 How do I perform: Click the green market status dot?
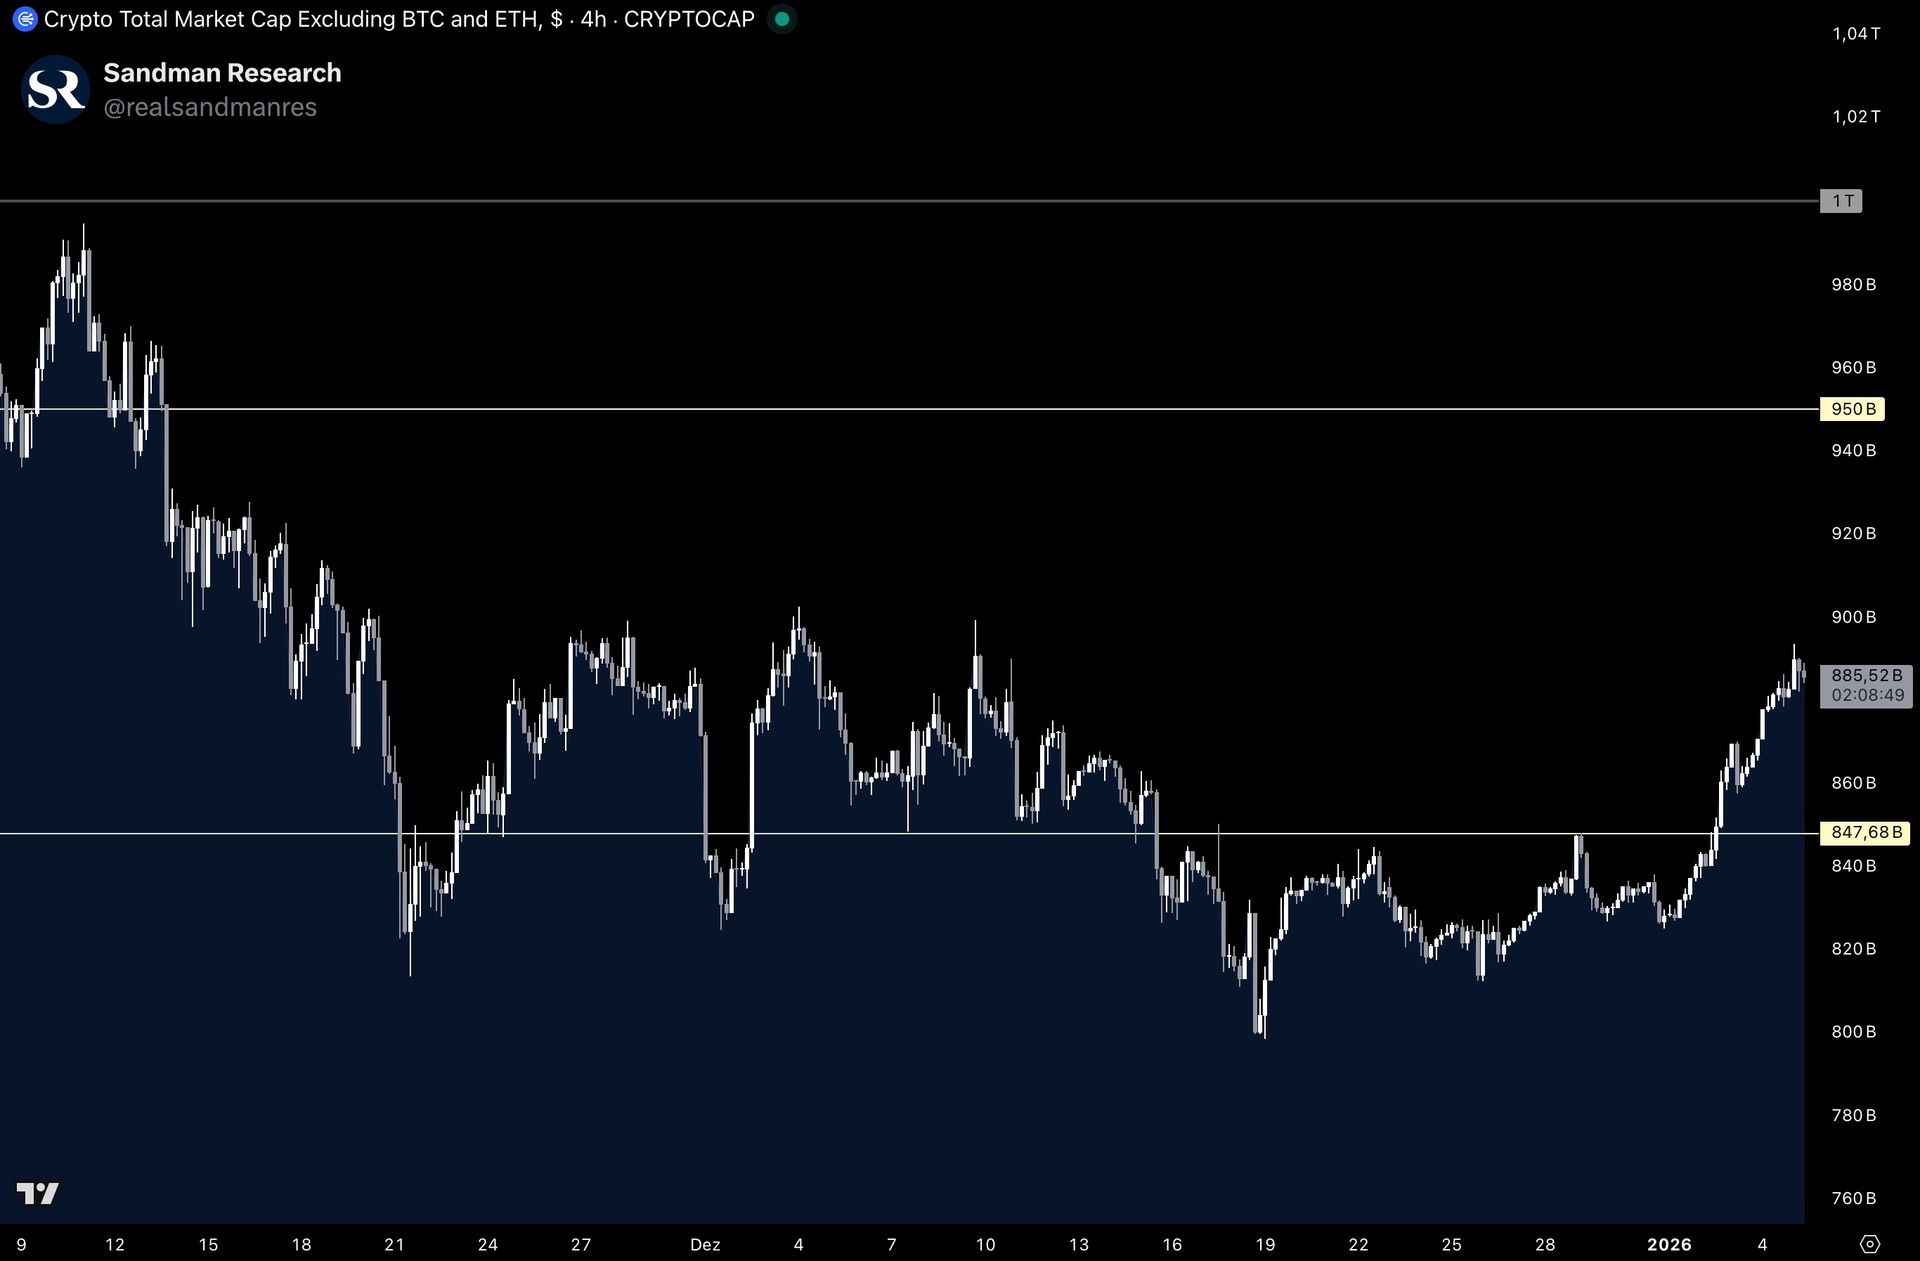(x=782, y=19)
